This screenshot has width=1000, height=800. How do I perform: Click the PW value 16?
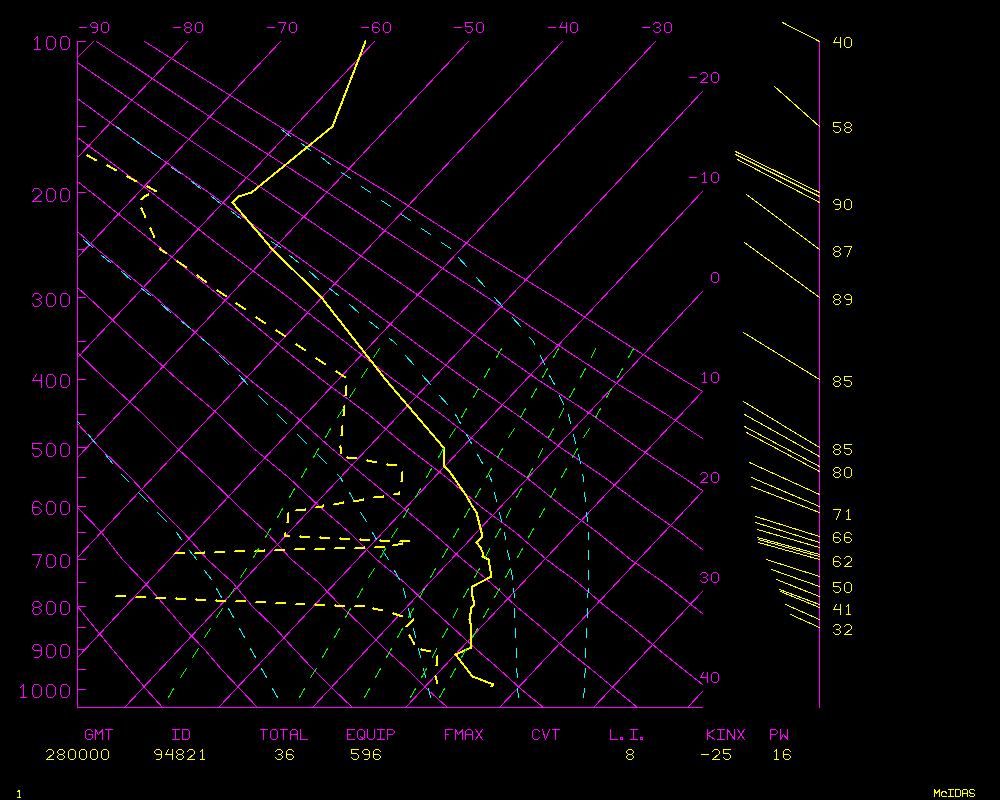coord(781,755)
